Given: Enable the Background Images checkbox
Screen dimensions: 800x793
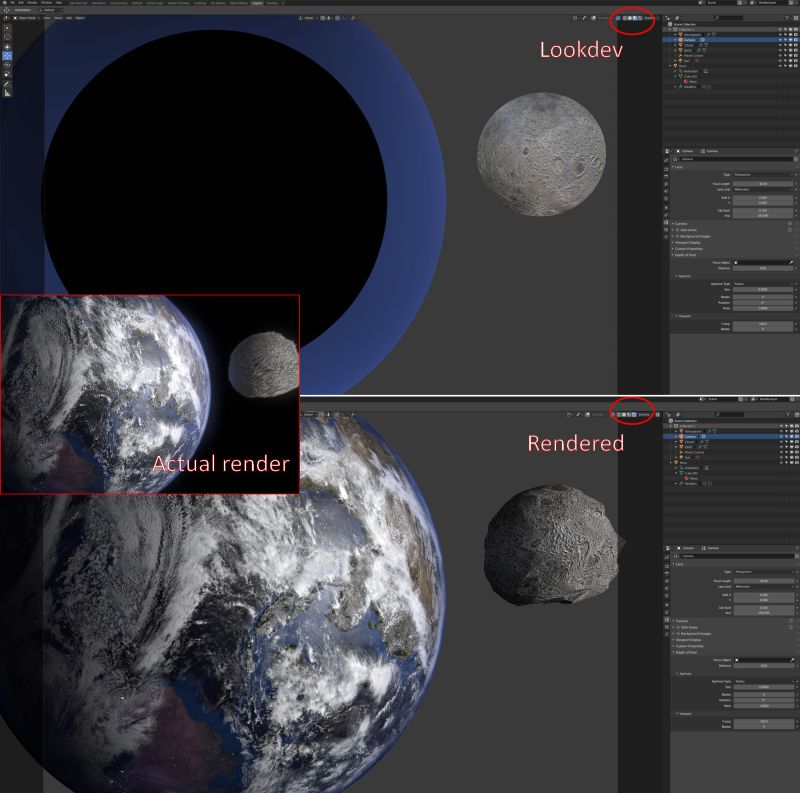Looking at the screenshot, I should click(677, 236).
